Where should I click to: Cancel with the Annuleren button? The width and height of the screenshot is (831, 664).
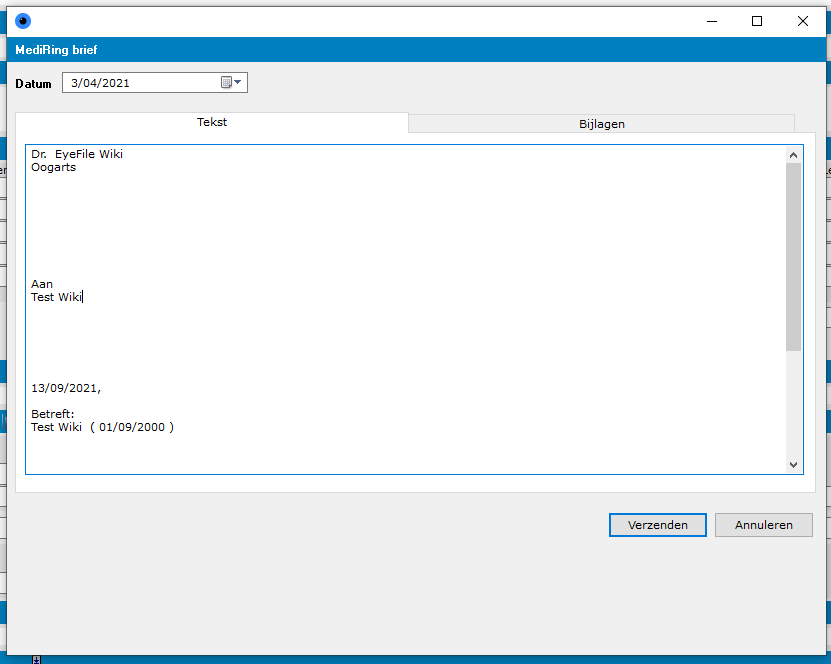tap(764, 525)
